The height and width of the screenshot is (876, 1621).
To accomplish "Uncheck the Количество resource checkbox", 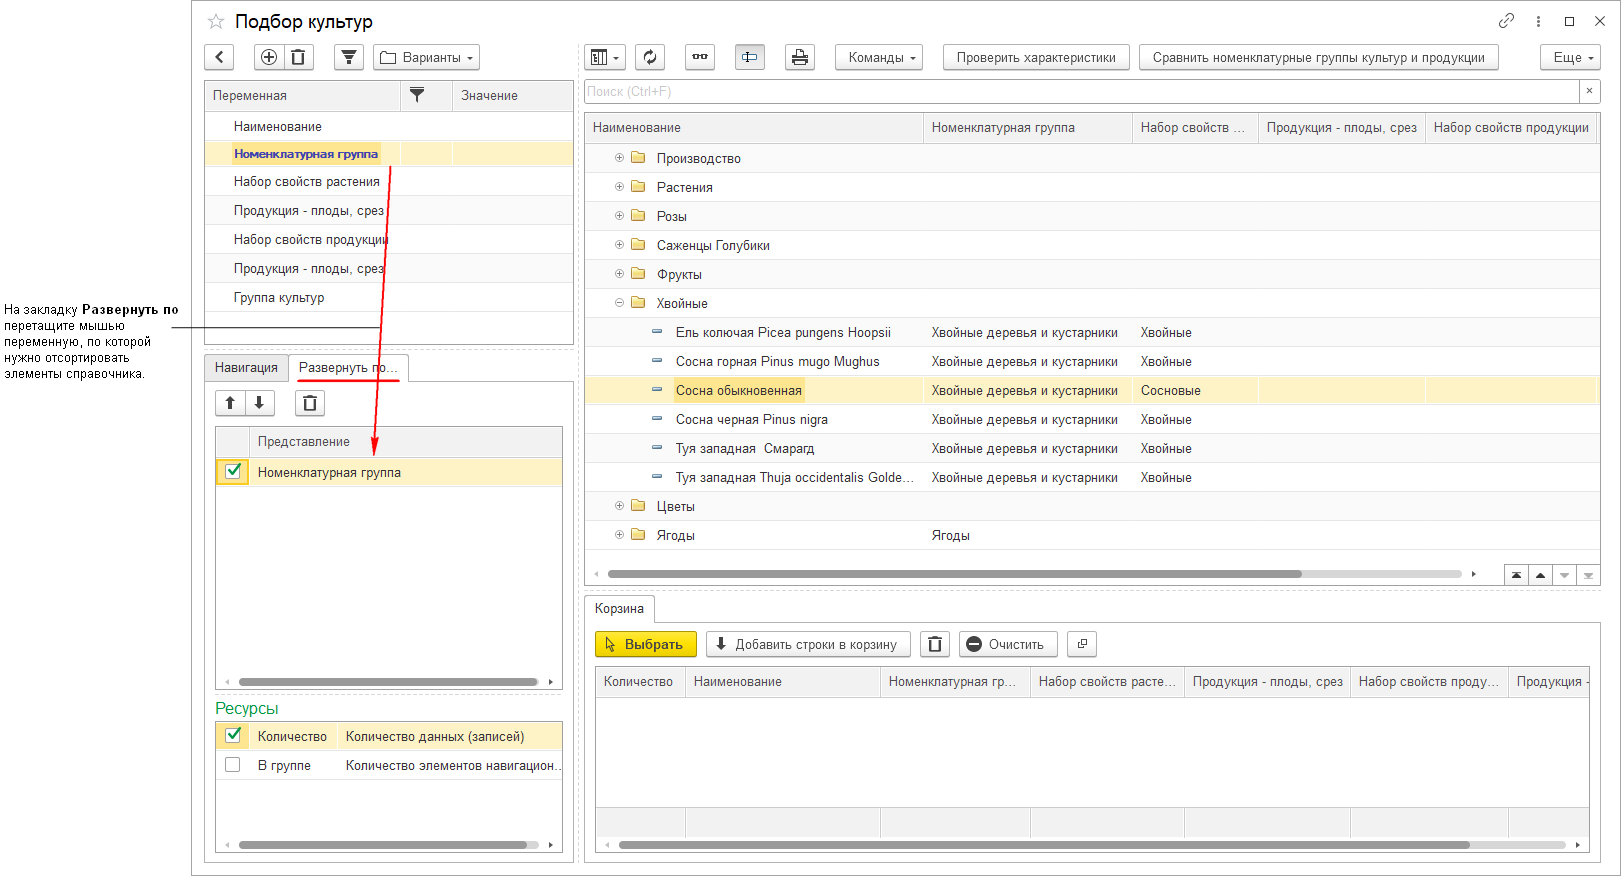I will coord(233,736).
